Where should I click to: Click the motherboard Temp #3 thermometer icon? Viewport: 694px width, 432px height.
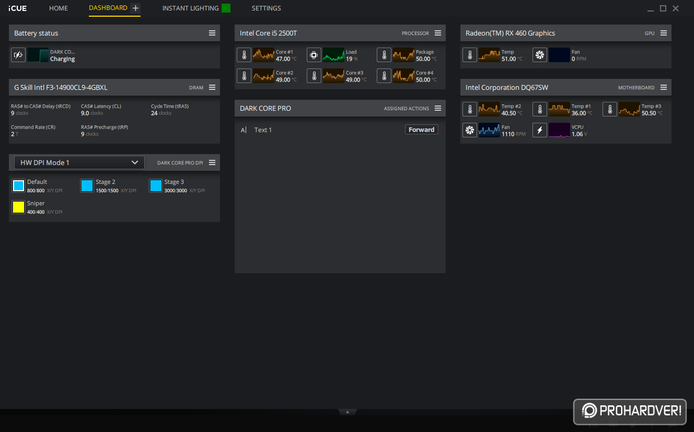pos(609,109)
